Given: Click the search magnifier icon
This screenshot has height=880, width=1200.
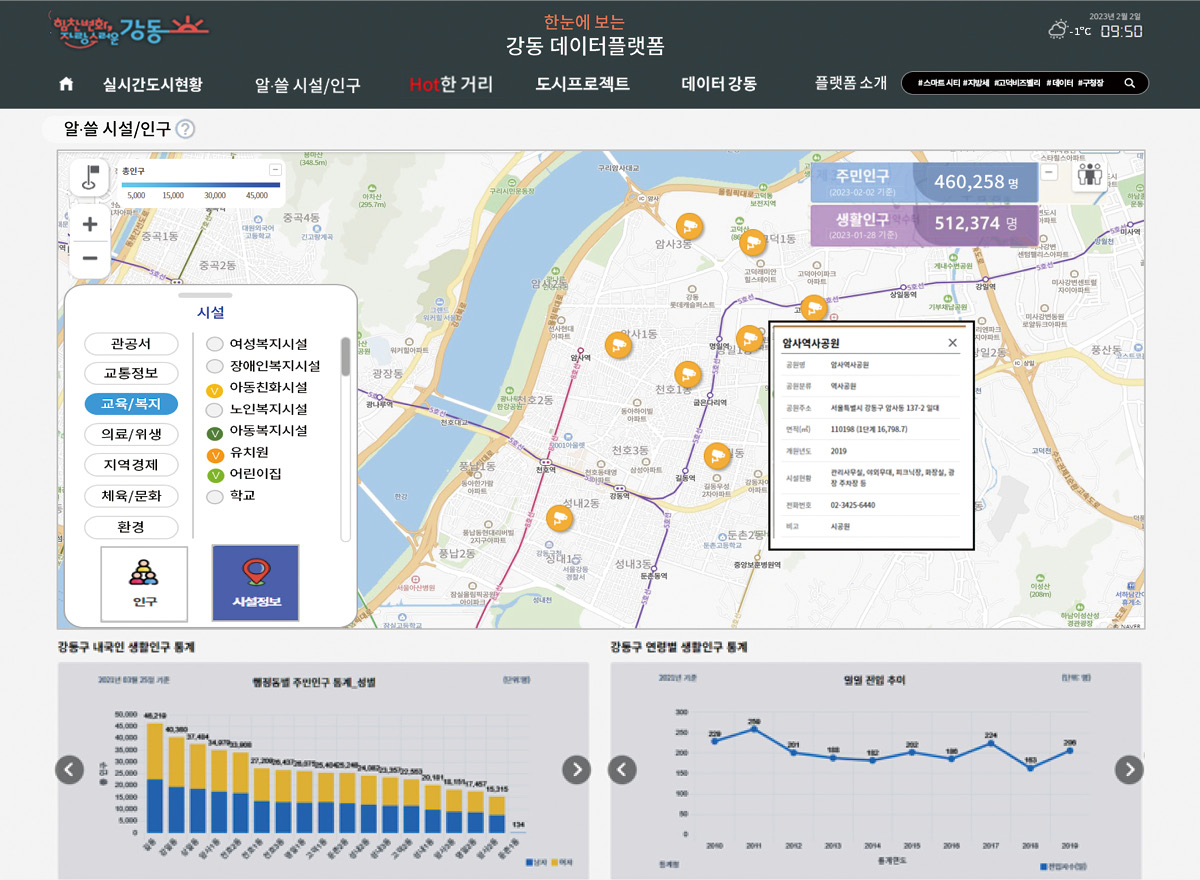Looking at the screenshot, I should (x=1129, y=84).
